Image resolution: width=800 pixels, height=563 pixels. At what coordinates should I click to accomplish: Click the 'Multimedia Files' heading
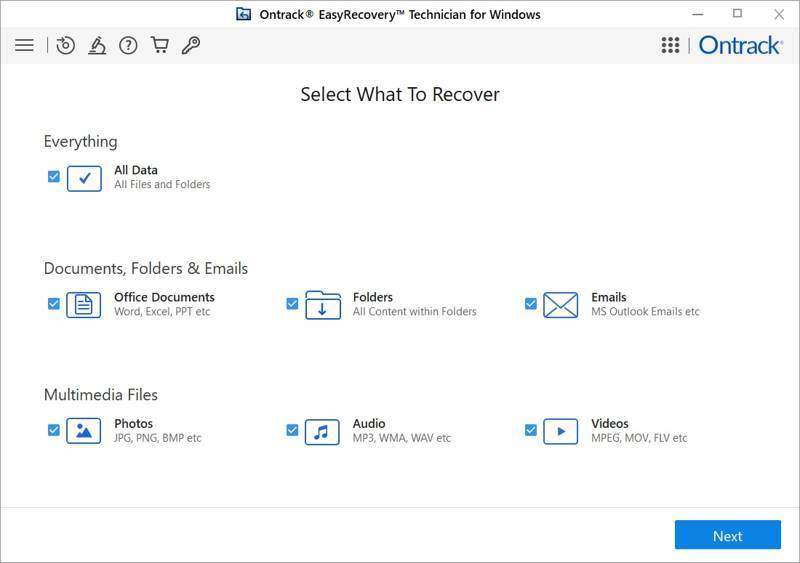(101, 395)
